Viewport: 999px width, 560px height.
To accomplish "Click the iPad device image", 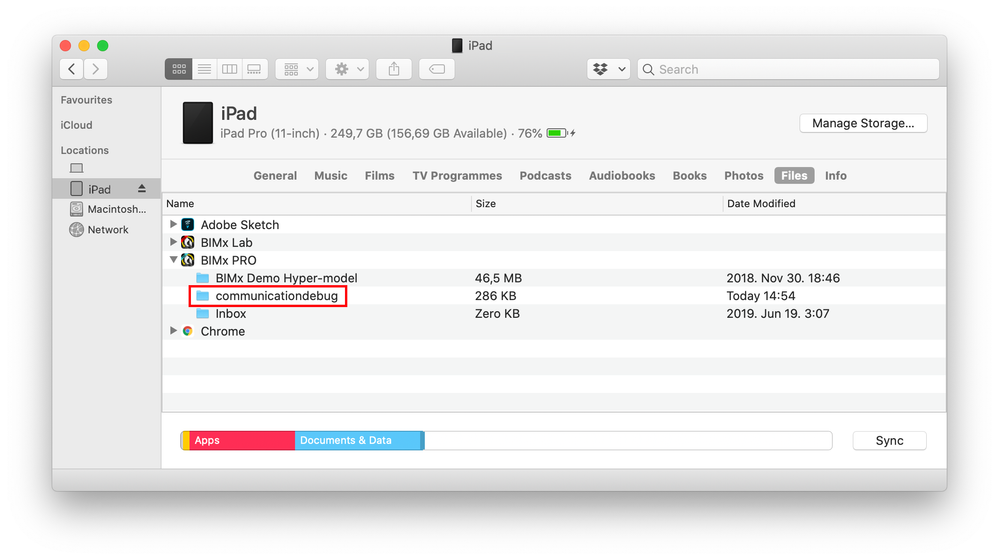I will click(x=198, y=123).
